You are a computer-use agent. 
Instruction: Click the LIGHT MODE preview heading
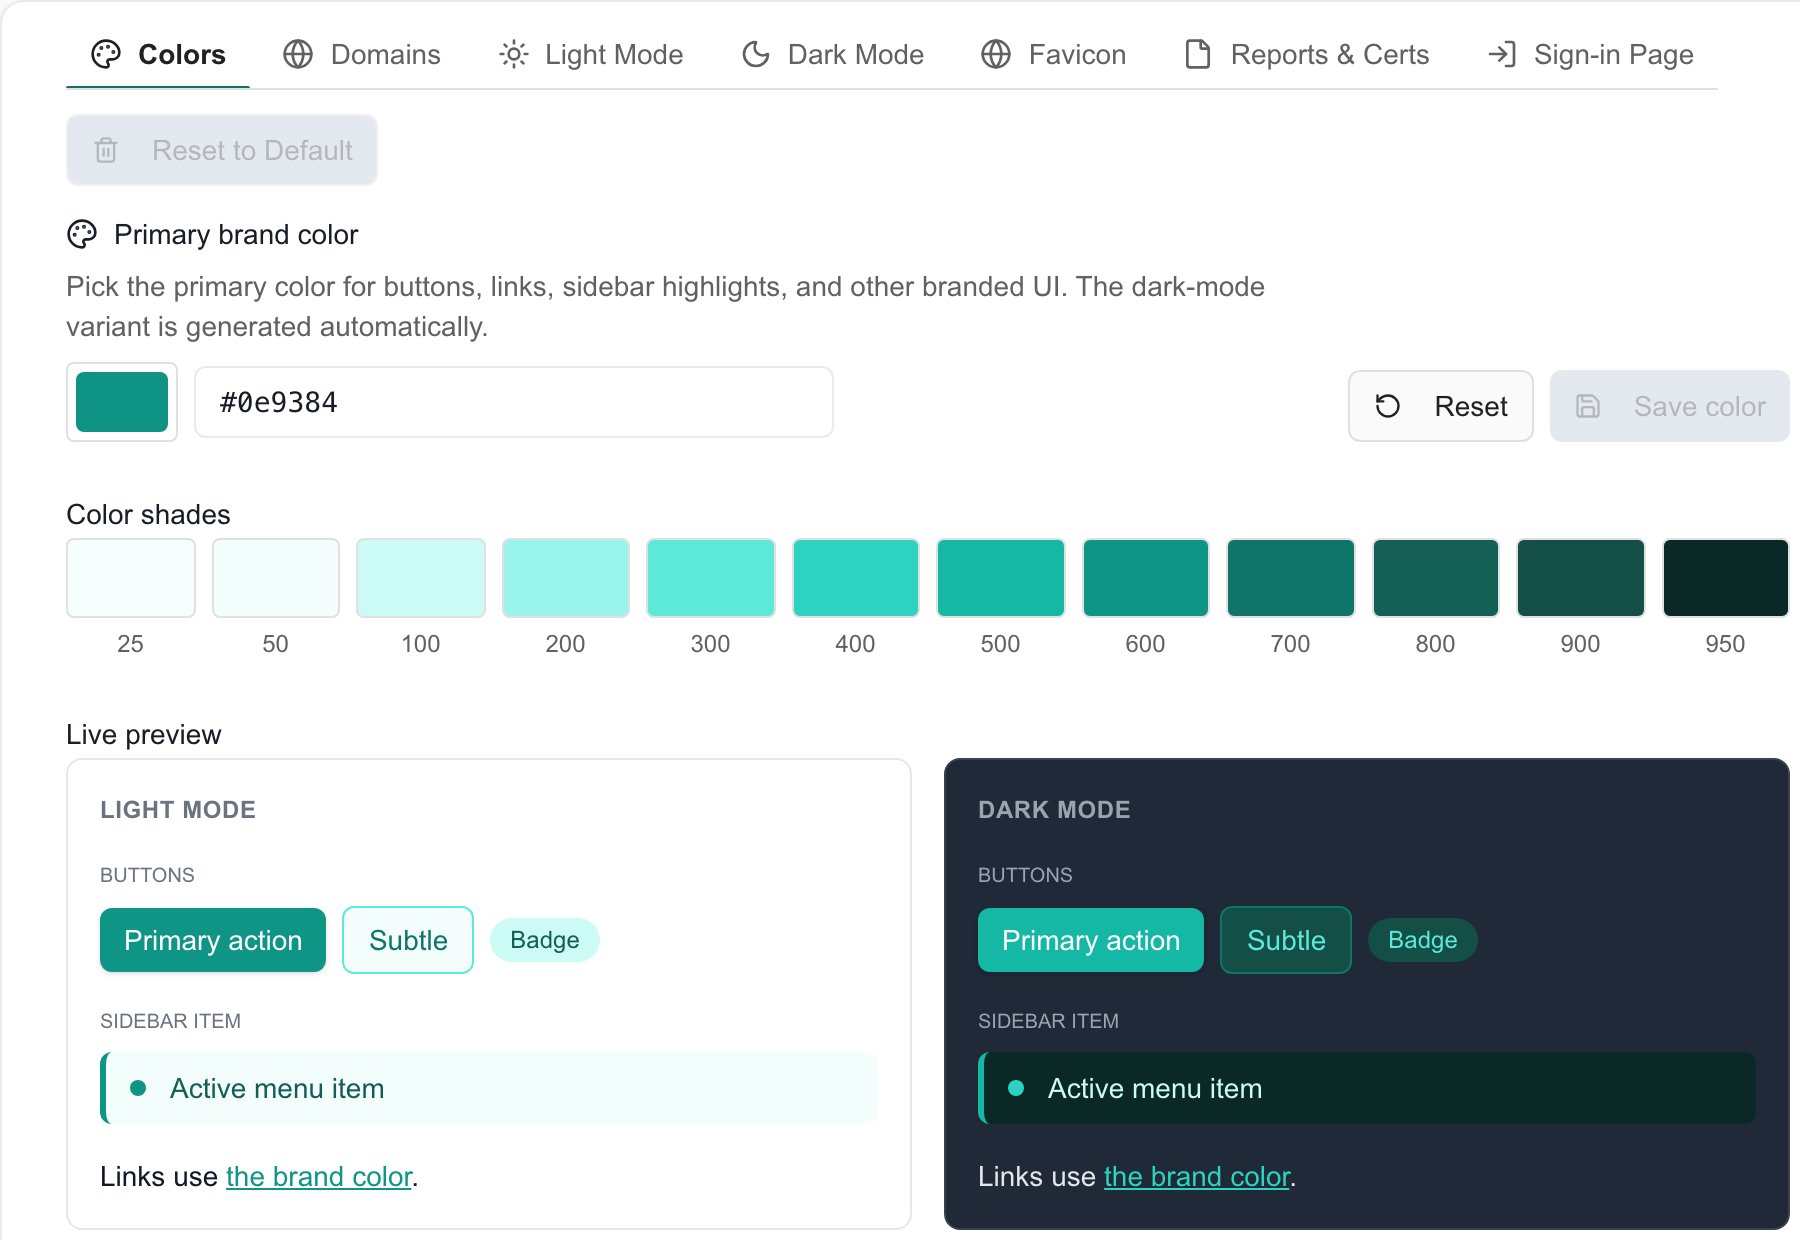[178, 810]
